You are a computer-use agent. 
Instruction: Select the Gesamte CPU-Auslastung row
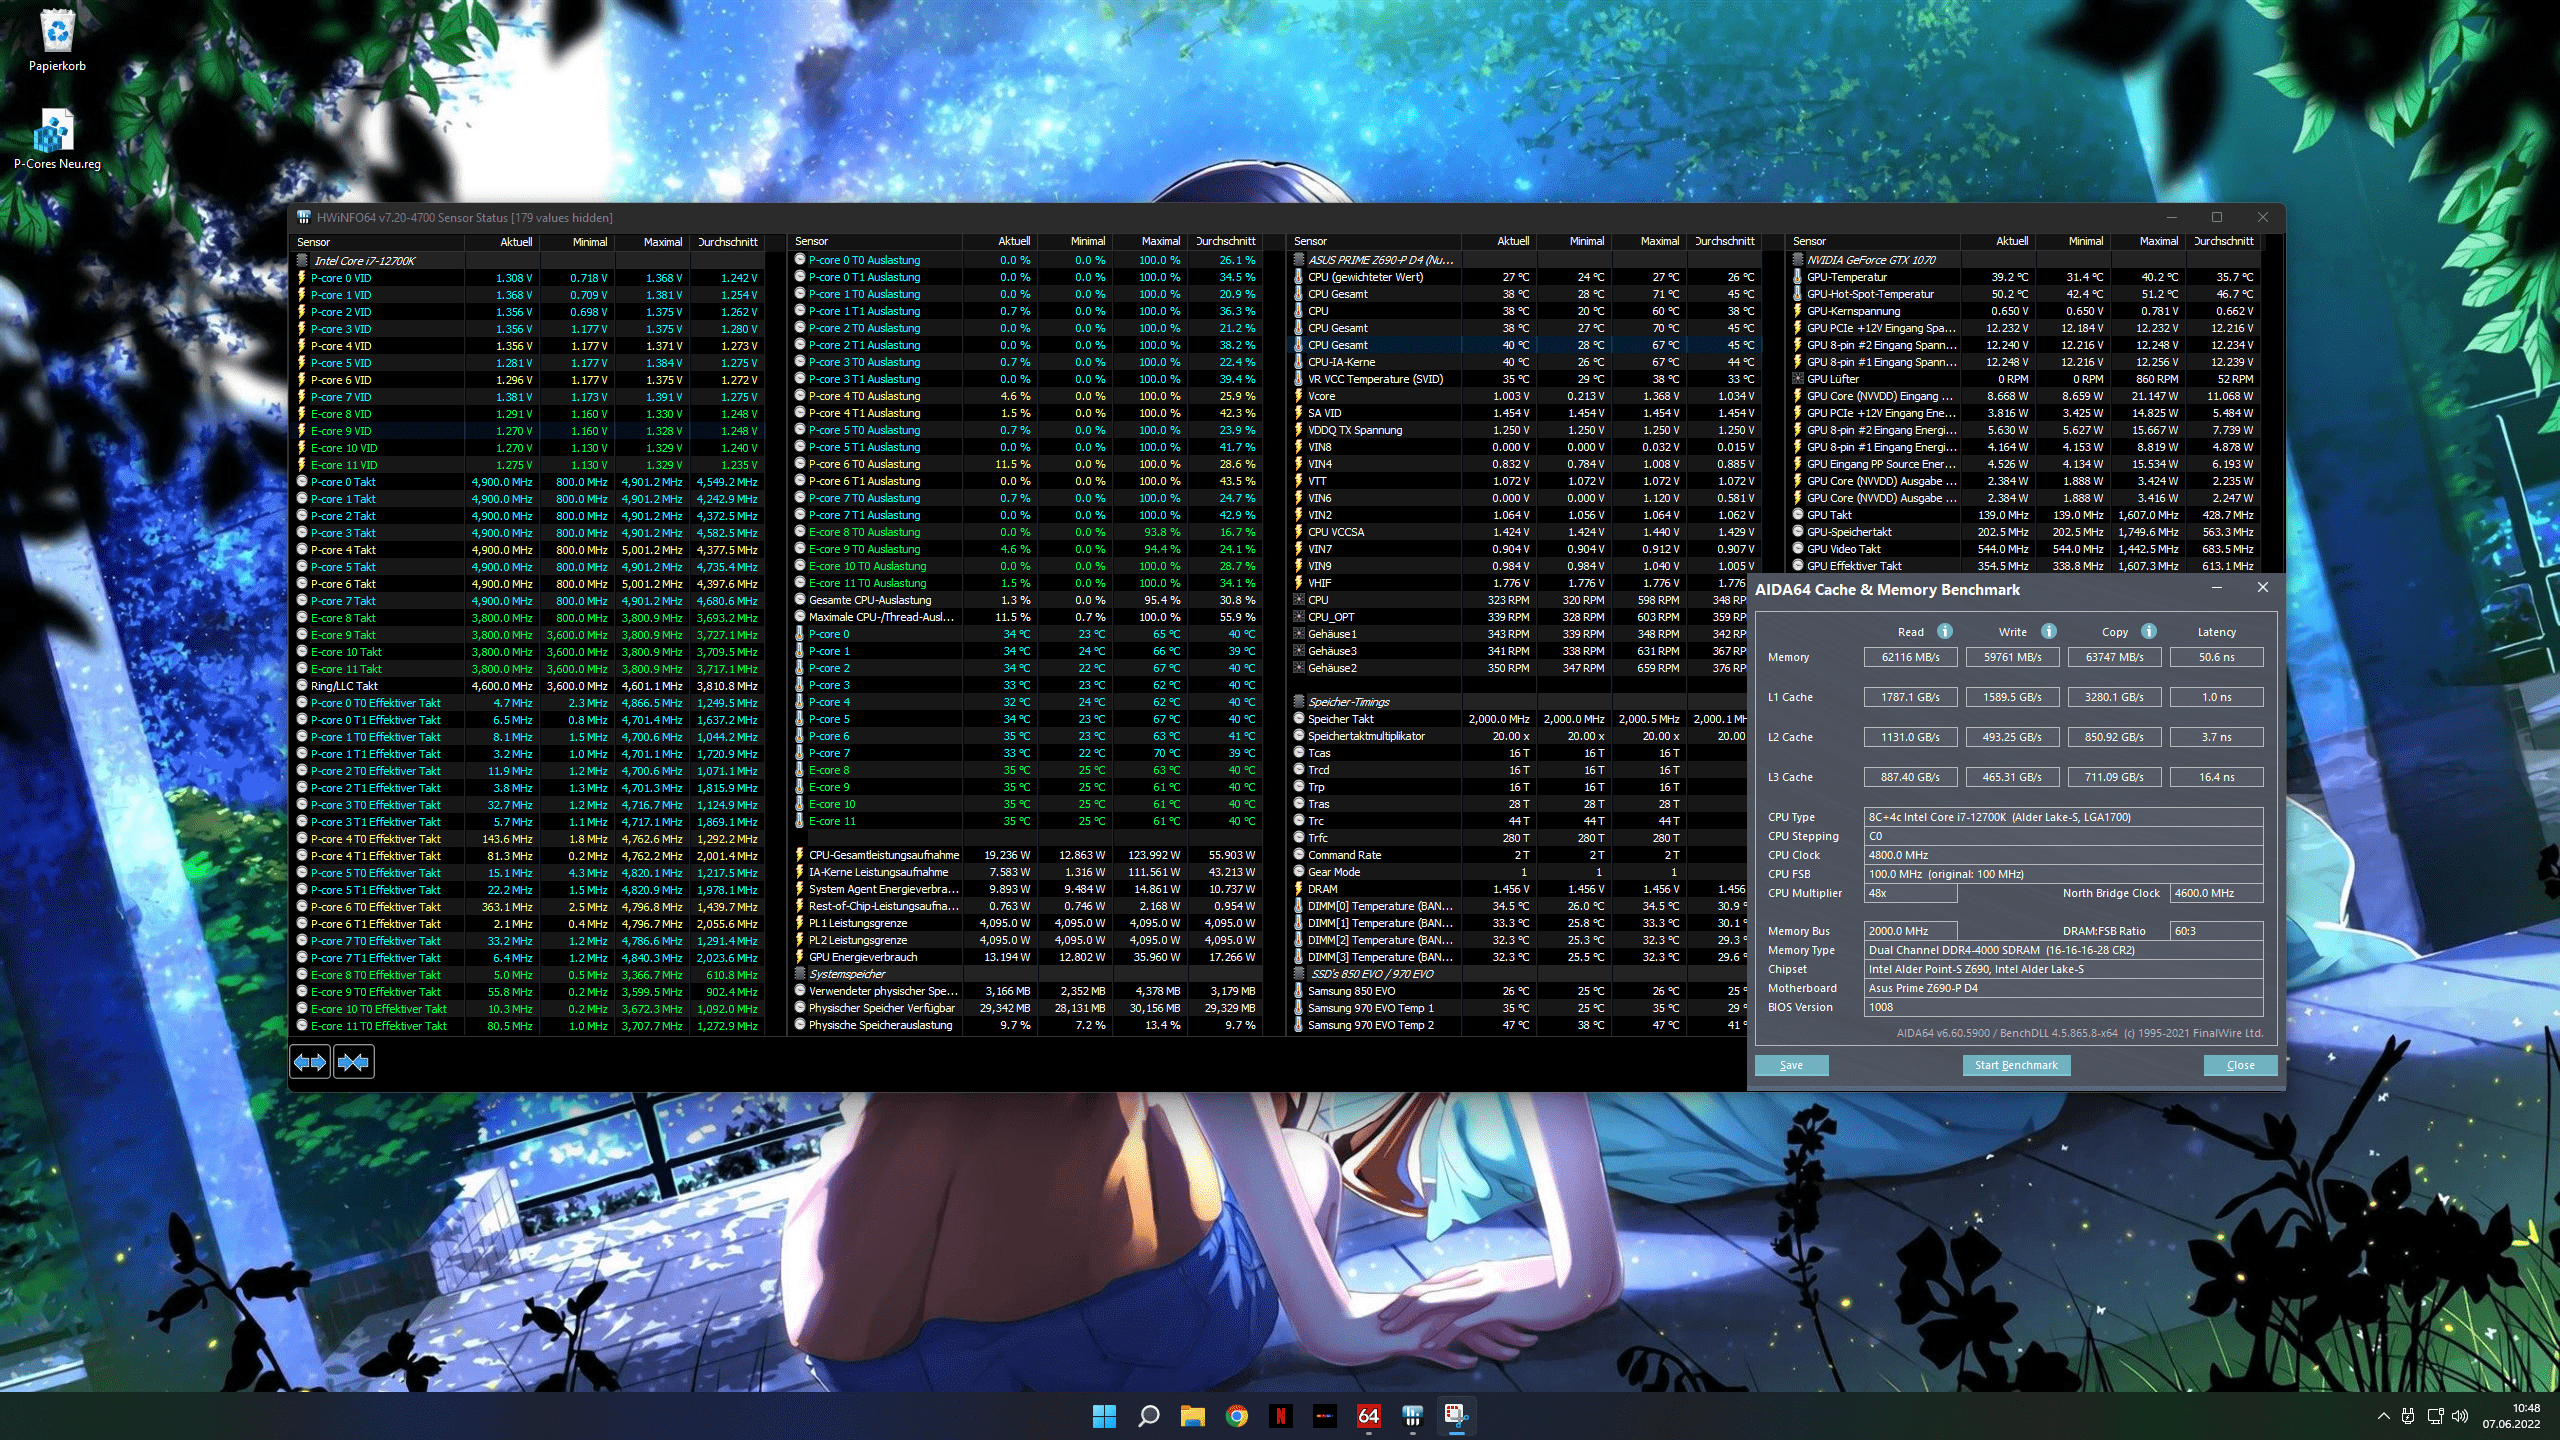pos(1026,600)
